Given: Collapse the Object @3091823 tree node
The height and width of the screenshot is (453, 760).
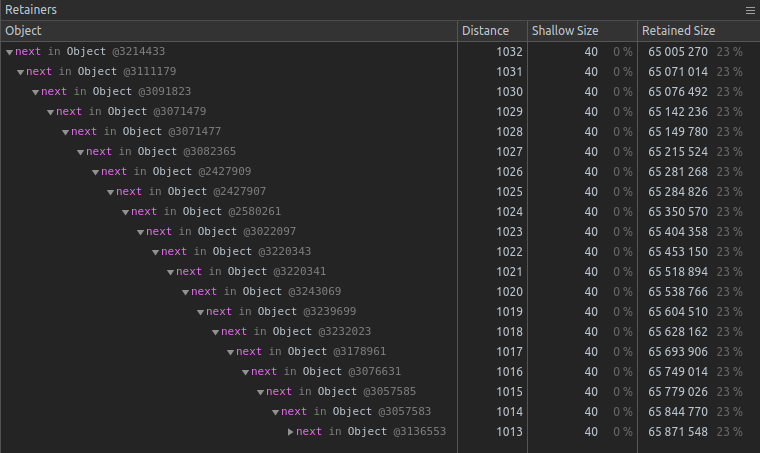Looking at the screenshot, I should (x=35, y=92).
